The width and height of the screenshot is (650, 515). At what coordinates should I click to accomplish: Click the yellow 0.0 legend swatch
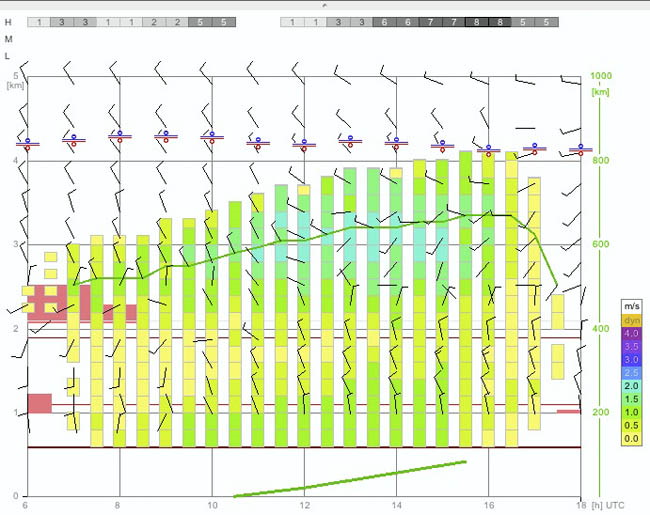click(x=631, y=439)
